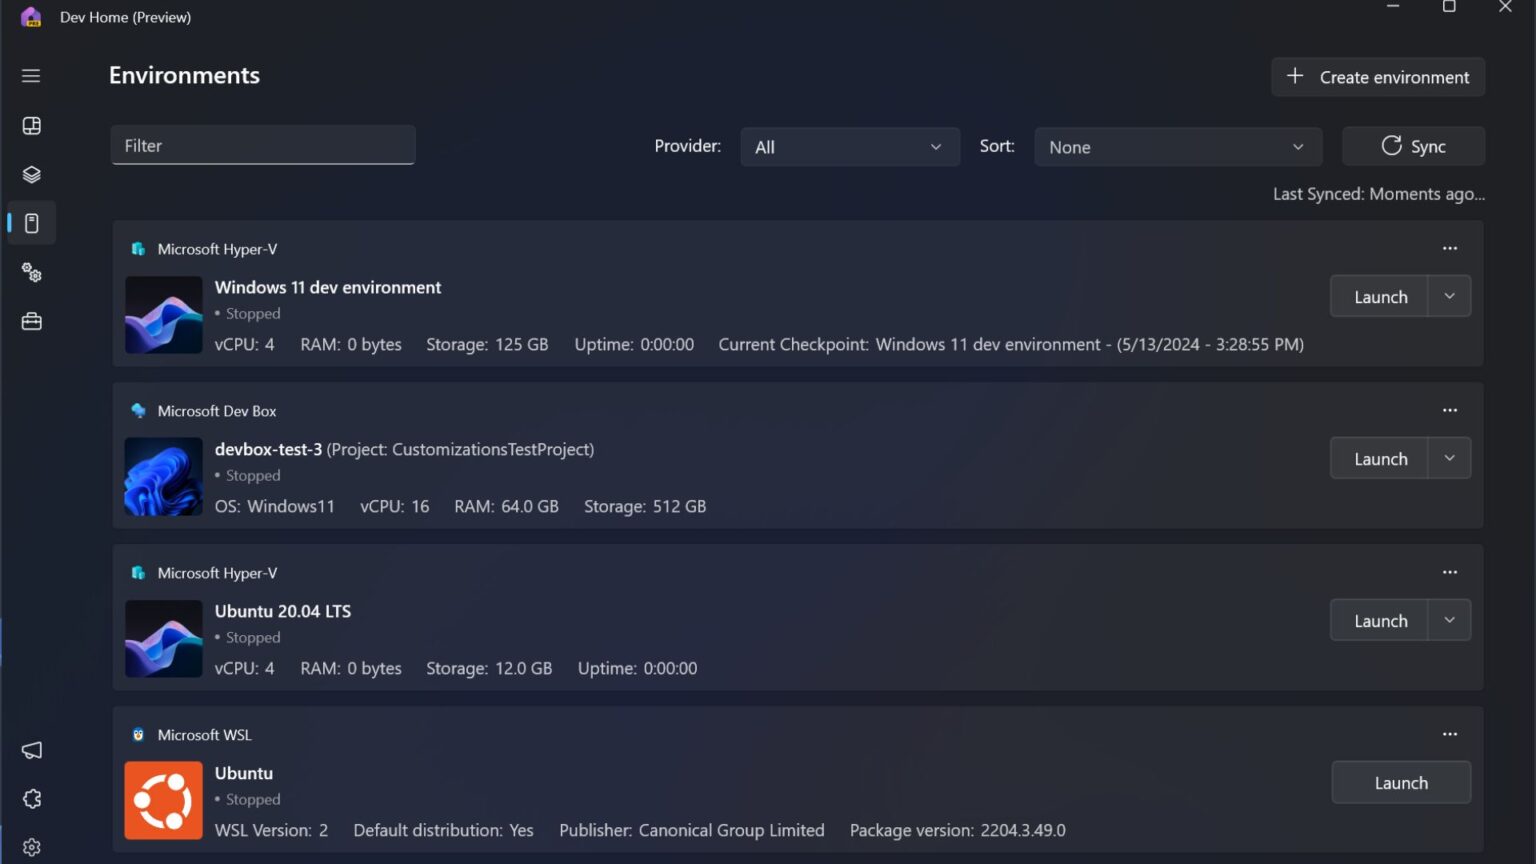
Task: Open the devbox-test-3 overflow menu
Action: [1449, 410]
